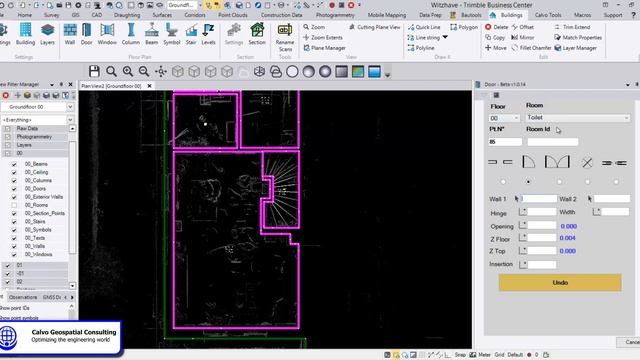The height and width of the screenshot is (360, 640).
Task: Click the Hinge value field
Action: (x=541, y=212)
